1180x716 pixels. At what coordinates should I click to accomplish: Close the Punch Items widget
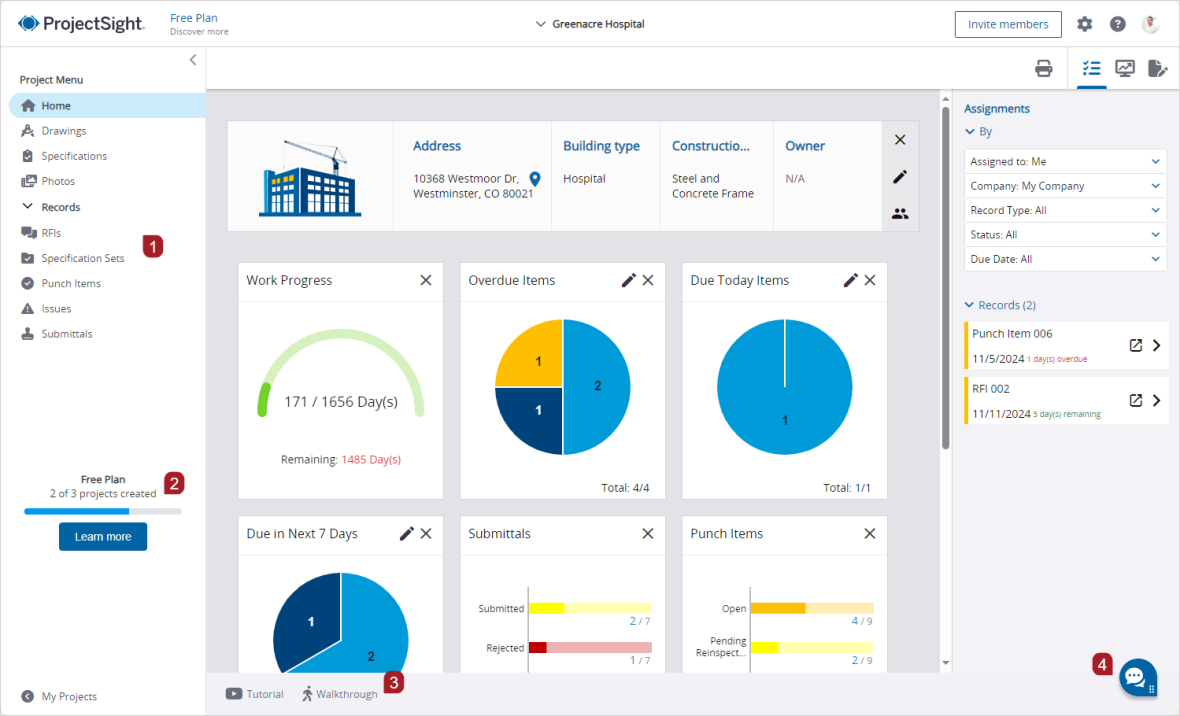pos(870,533)
